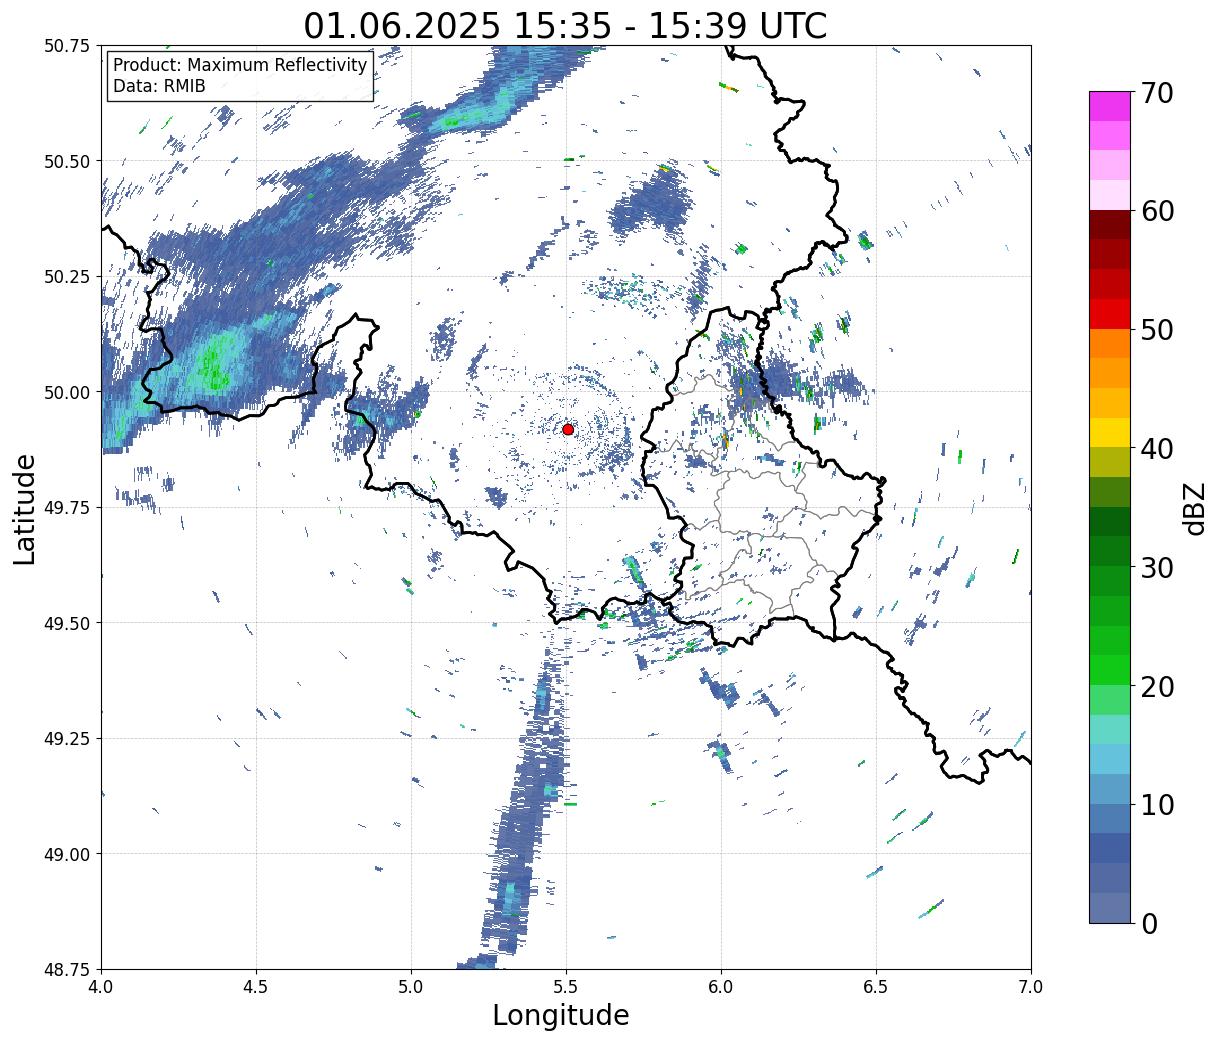The height and width of the screenshot is (1040, 1219).
Task: Click the longitude tick label 6.5
Action: (876, 987)
